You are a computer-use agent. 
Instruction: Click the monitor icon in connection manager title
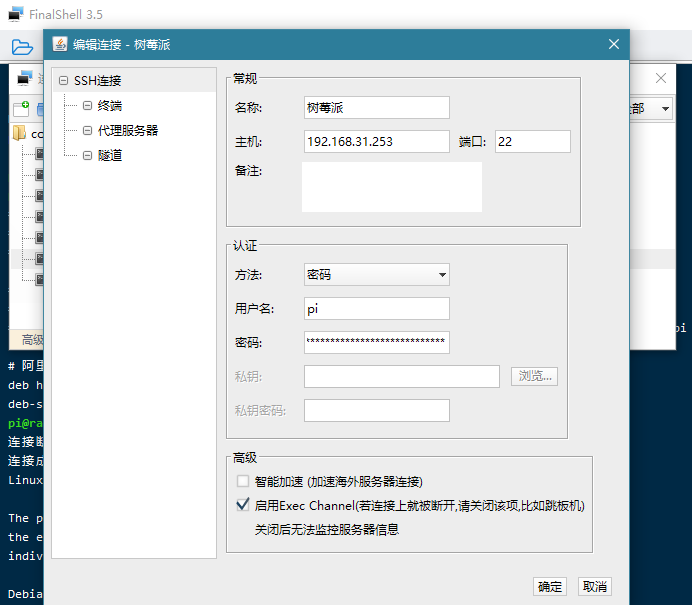25,79
